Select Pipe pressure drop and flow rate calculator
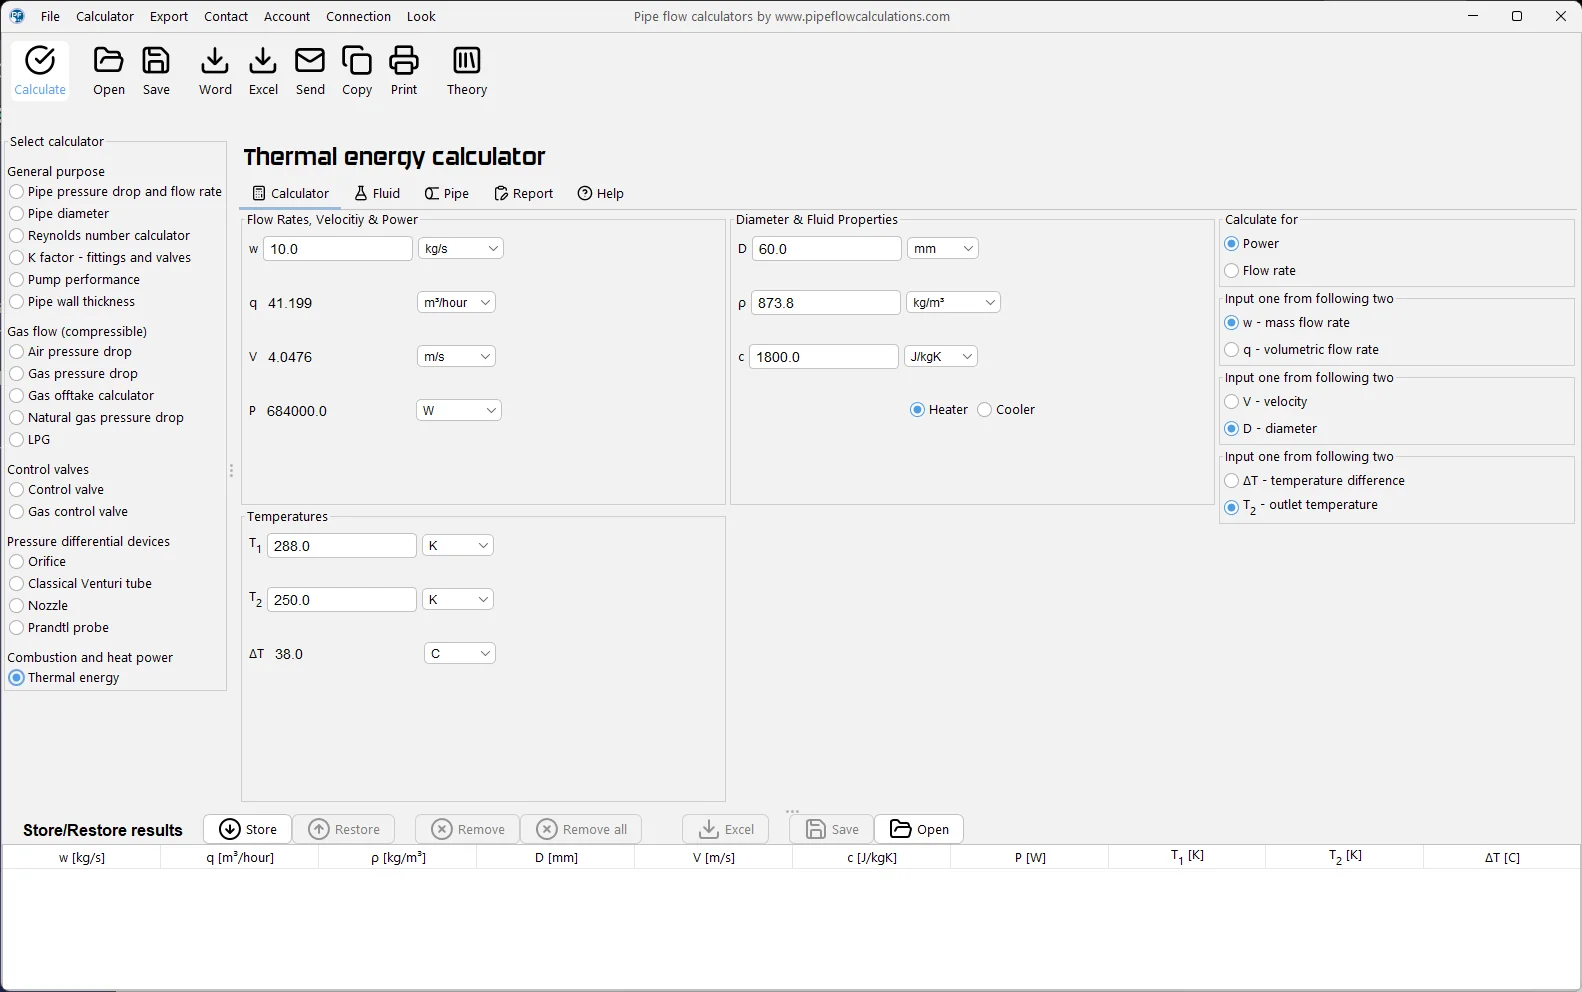 [116, 192]
